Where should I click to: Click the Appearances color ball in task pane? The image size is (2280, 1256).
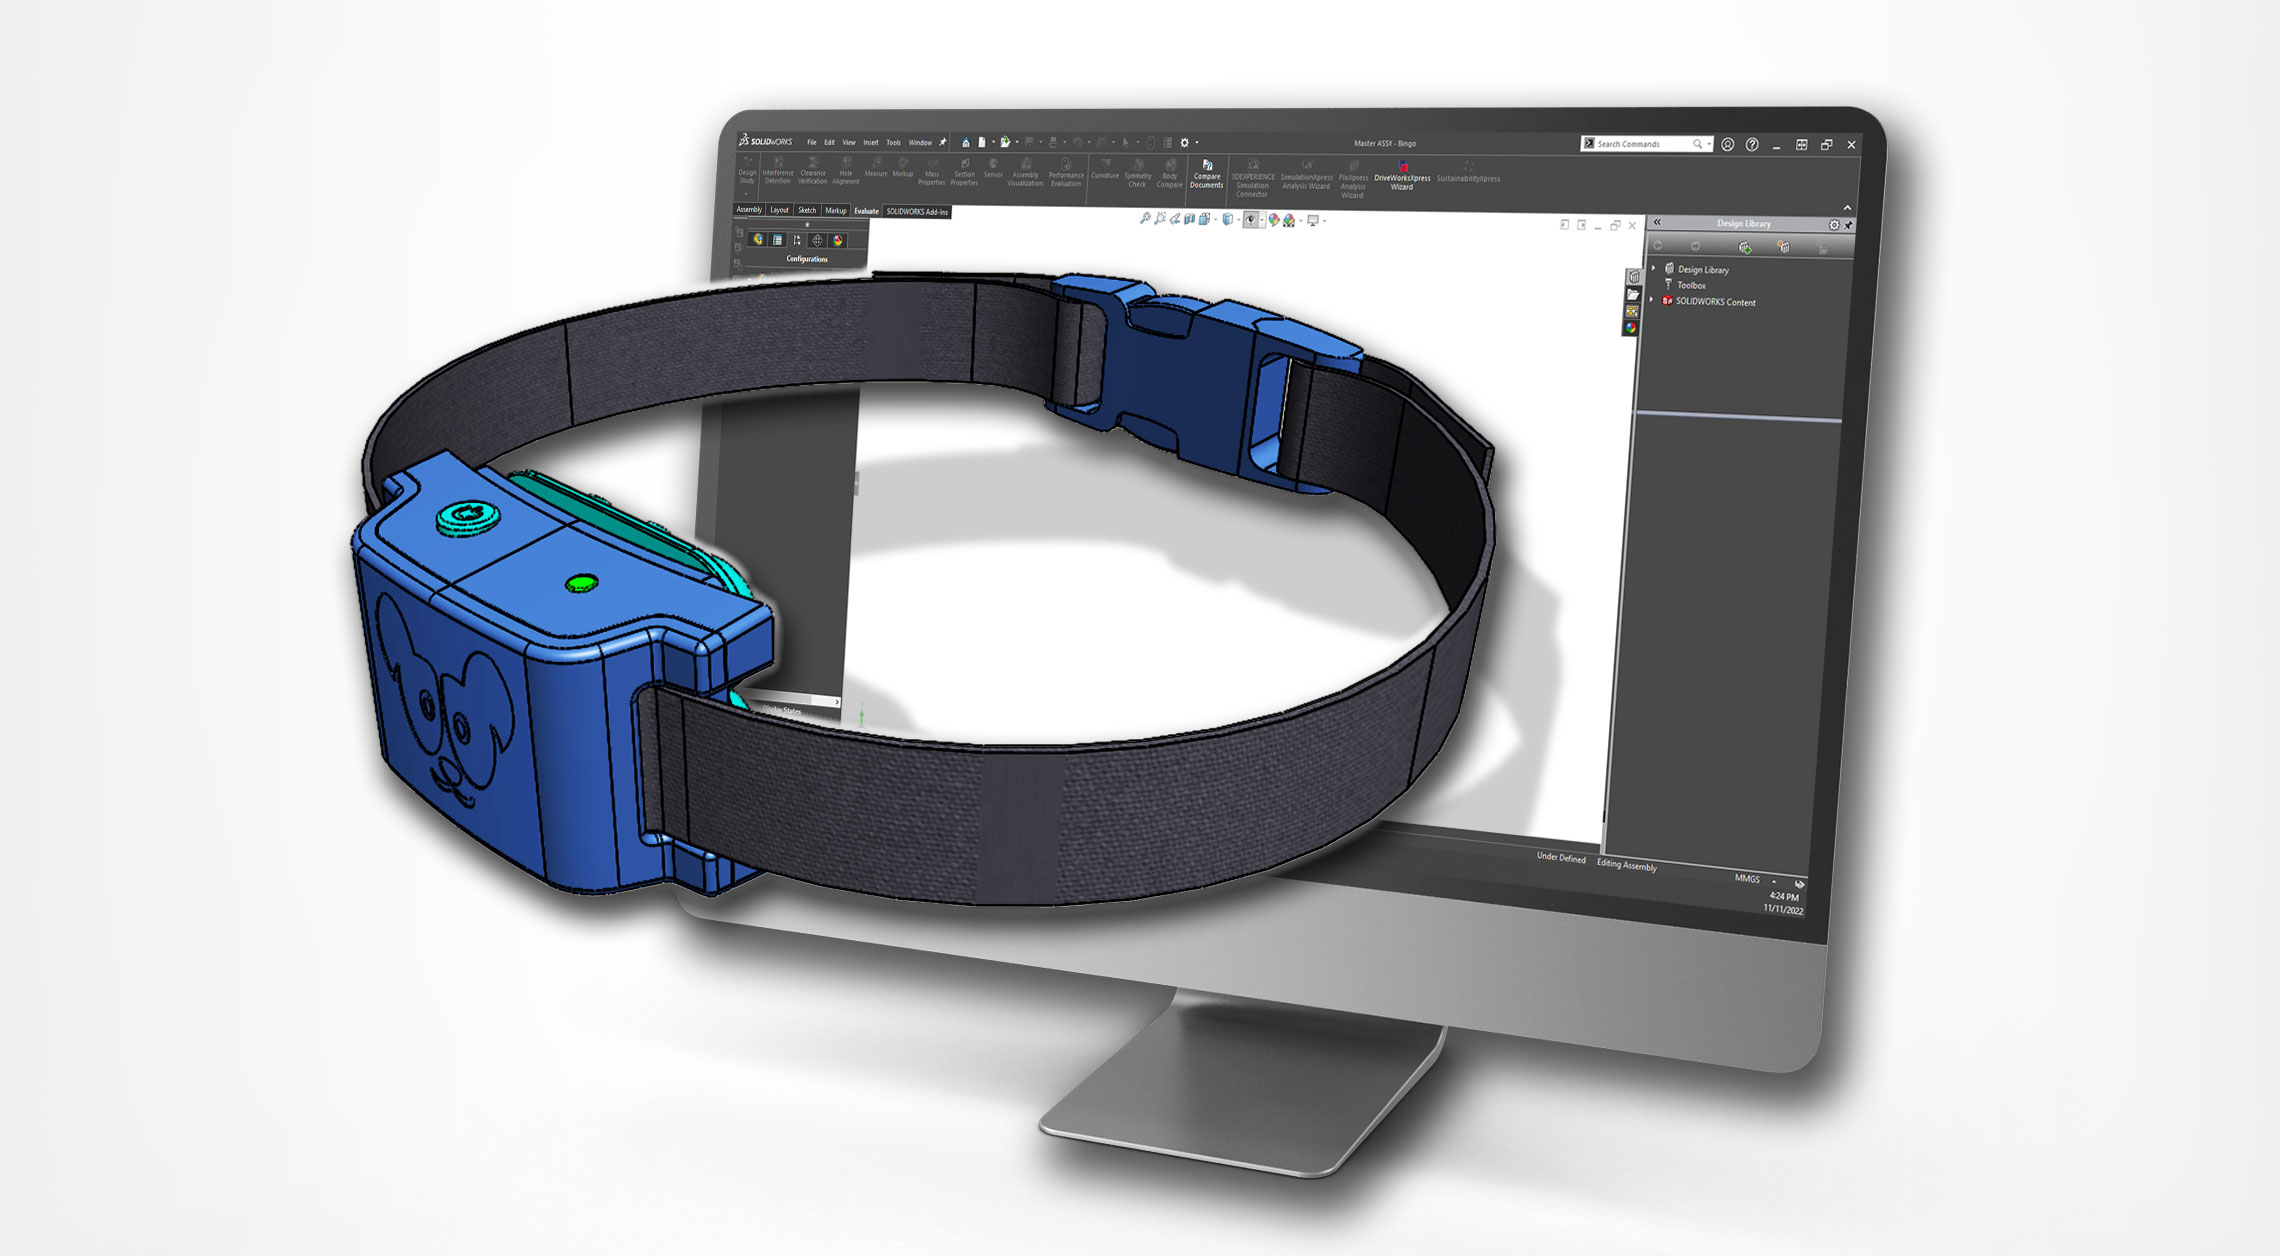pyautogui.click(x=1631, y=327)
